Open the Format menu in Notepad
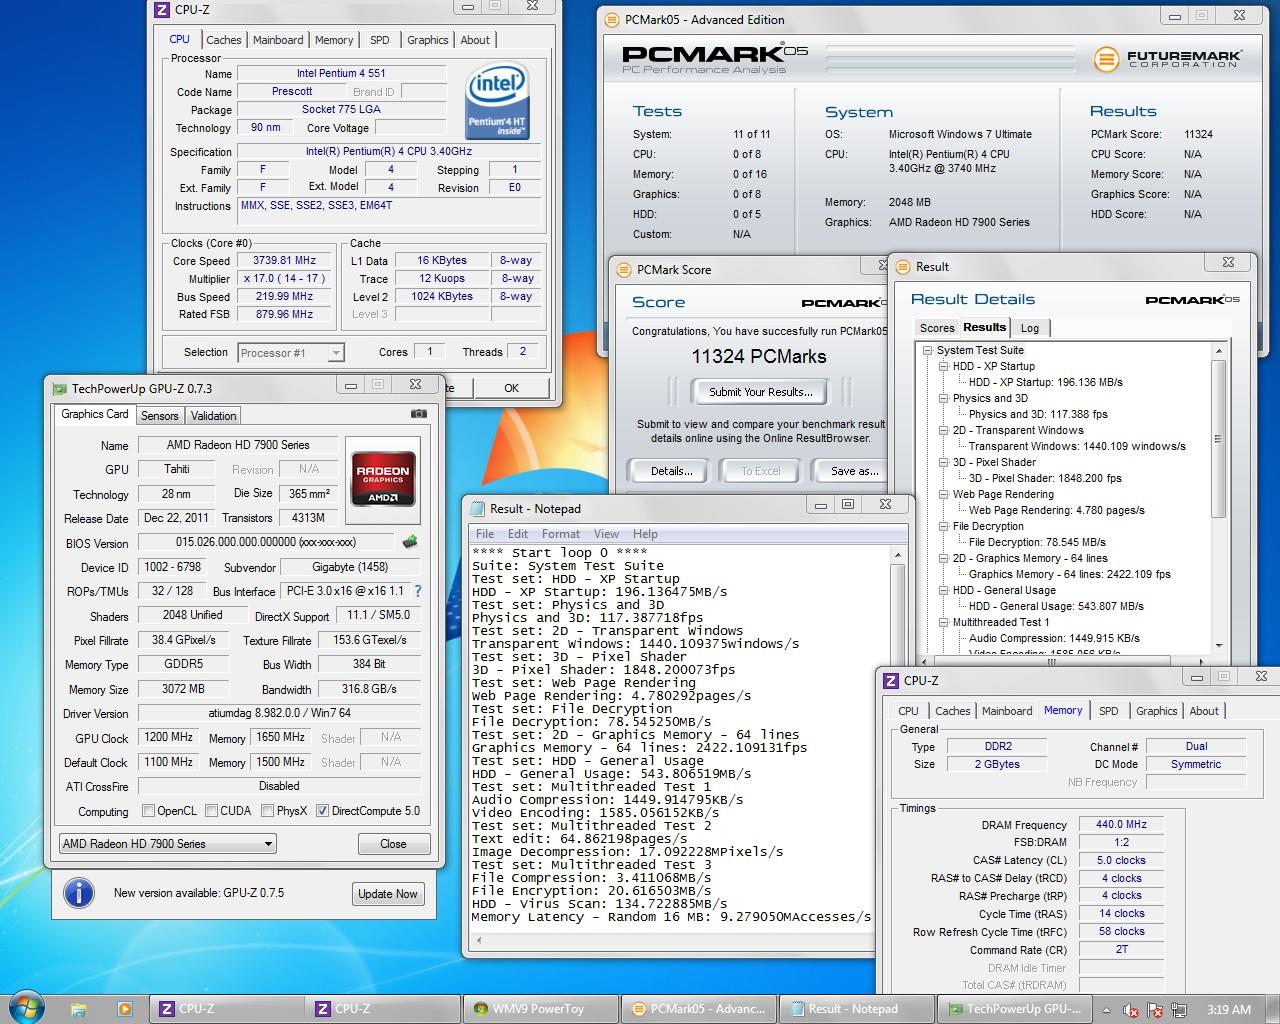The image size is (1280, 1024). click(x=560, y=534)
